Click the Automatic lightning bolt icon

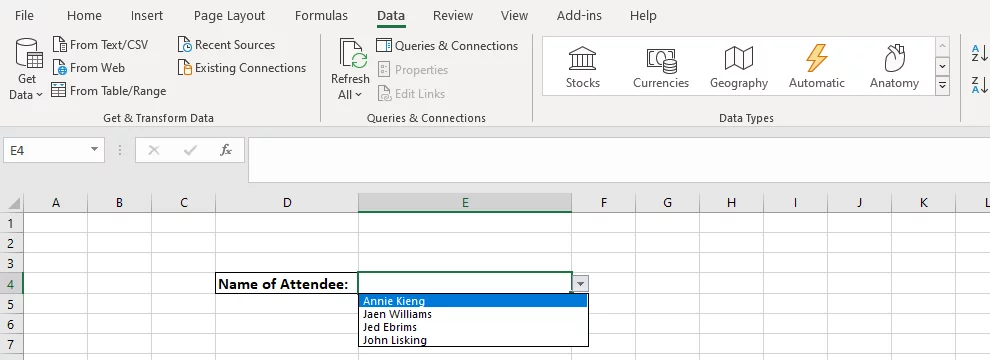click(816, 58)
